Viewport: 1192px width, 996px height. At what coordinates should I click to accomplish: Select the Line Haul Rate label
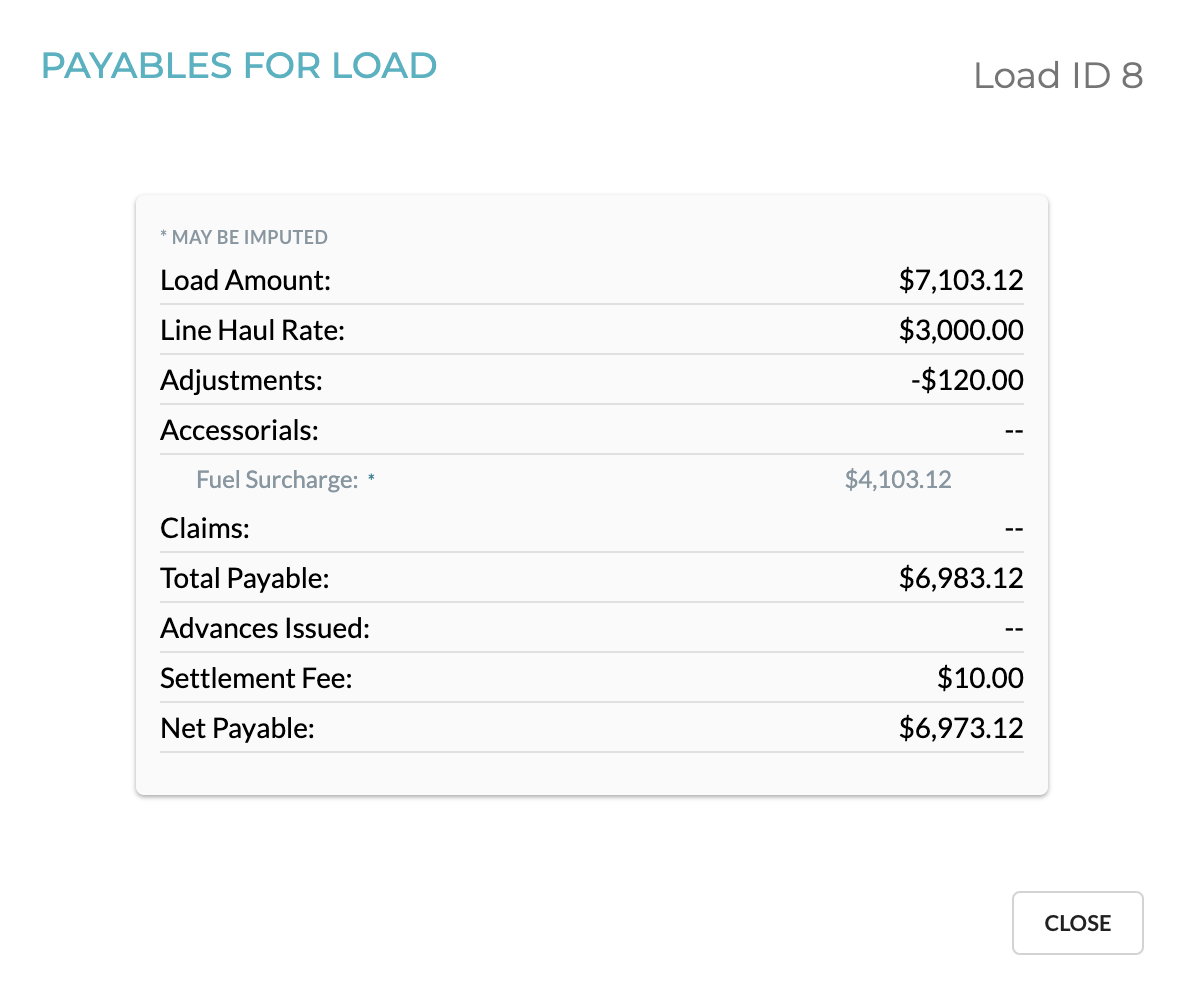click(x=252, y=330)
